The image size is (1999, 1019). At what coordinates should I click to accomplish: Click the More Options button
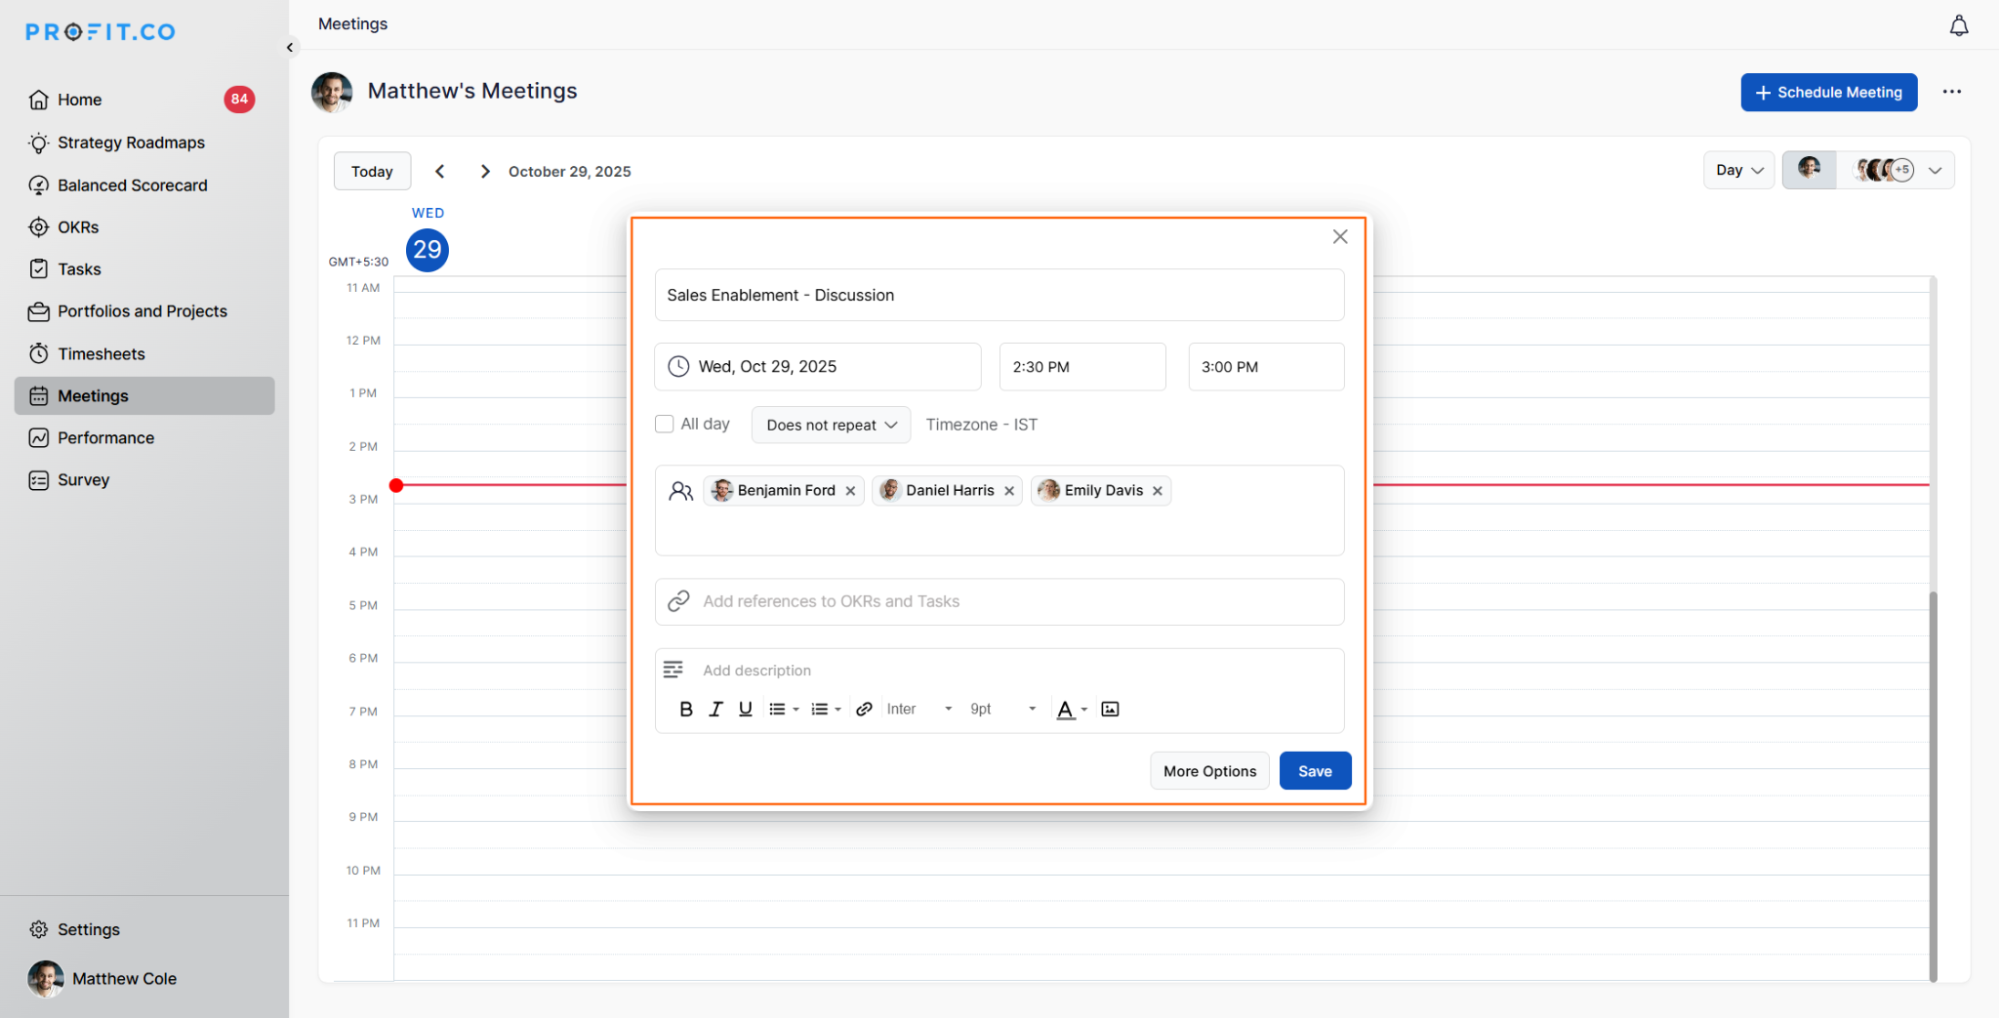pyautogui.click(x=1209, y=771)
